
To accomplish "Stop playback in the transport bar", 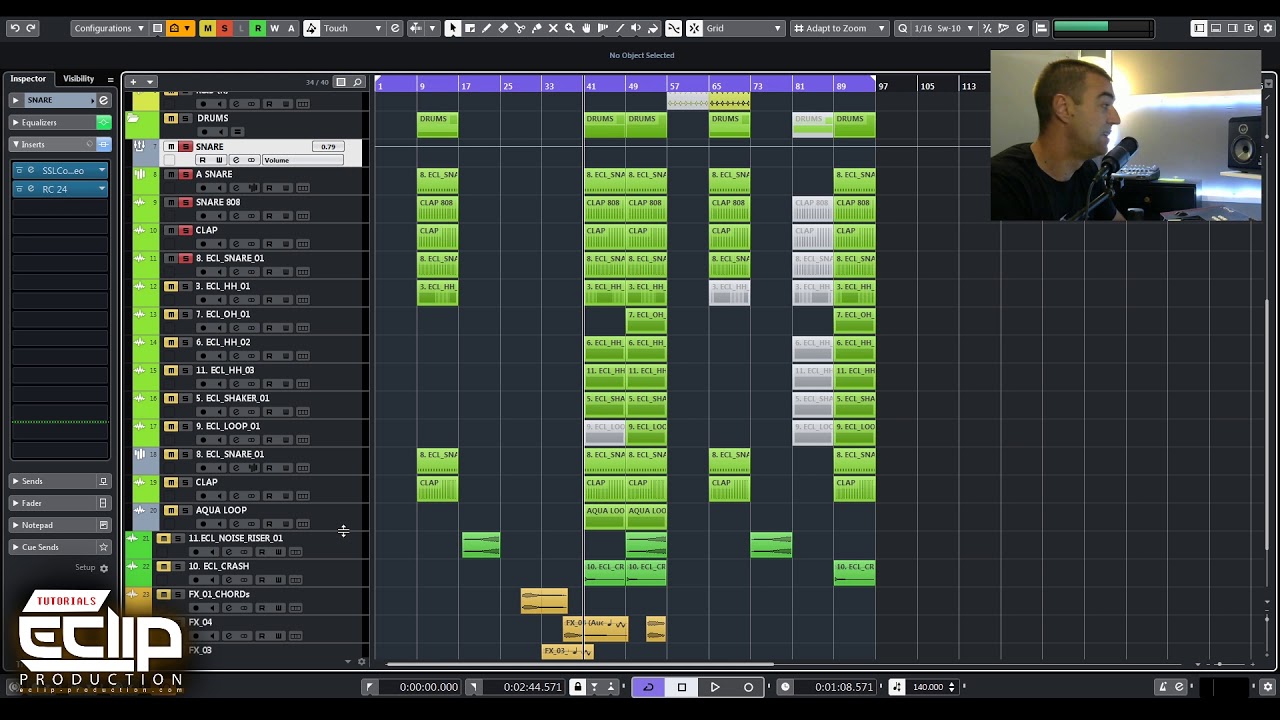I will click(682, 687).
